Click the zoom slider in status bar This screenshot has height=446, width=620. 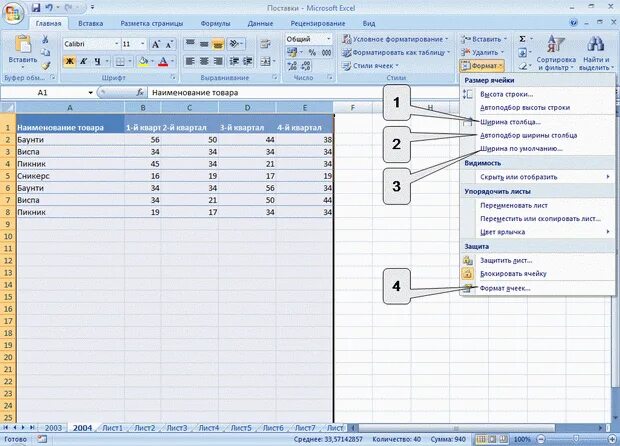pyautogui.click(x=576, y=439)
